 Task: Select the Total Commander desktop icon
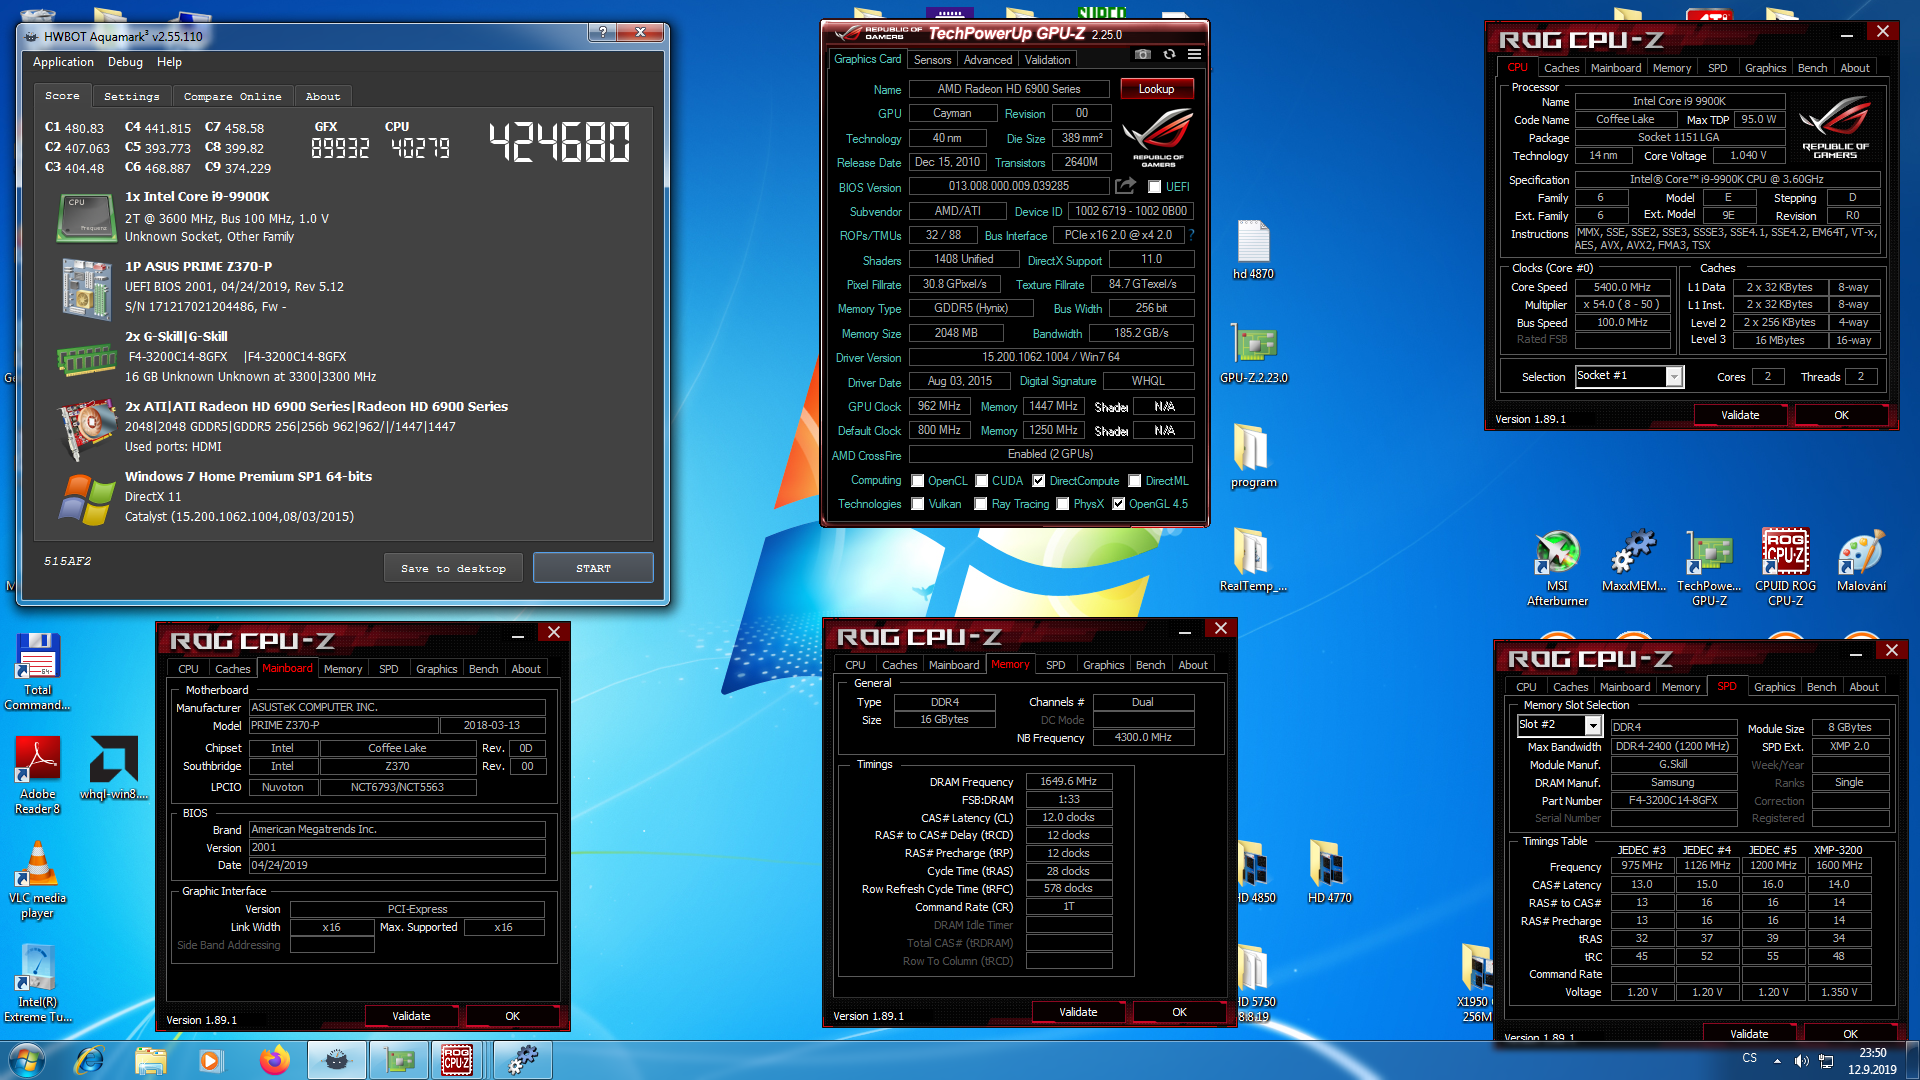point(37,671)
